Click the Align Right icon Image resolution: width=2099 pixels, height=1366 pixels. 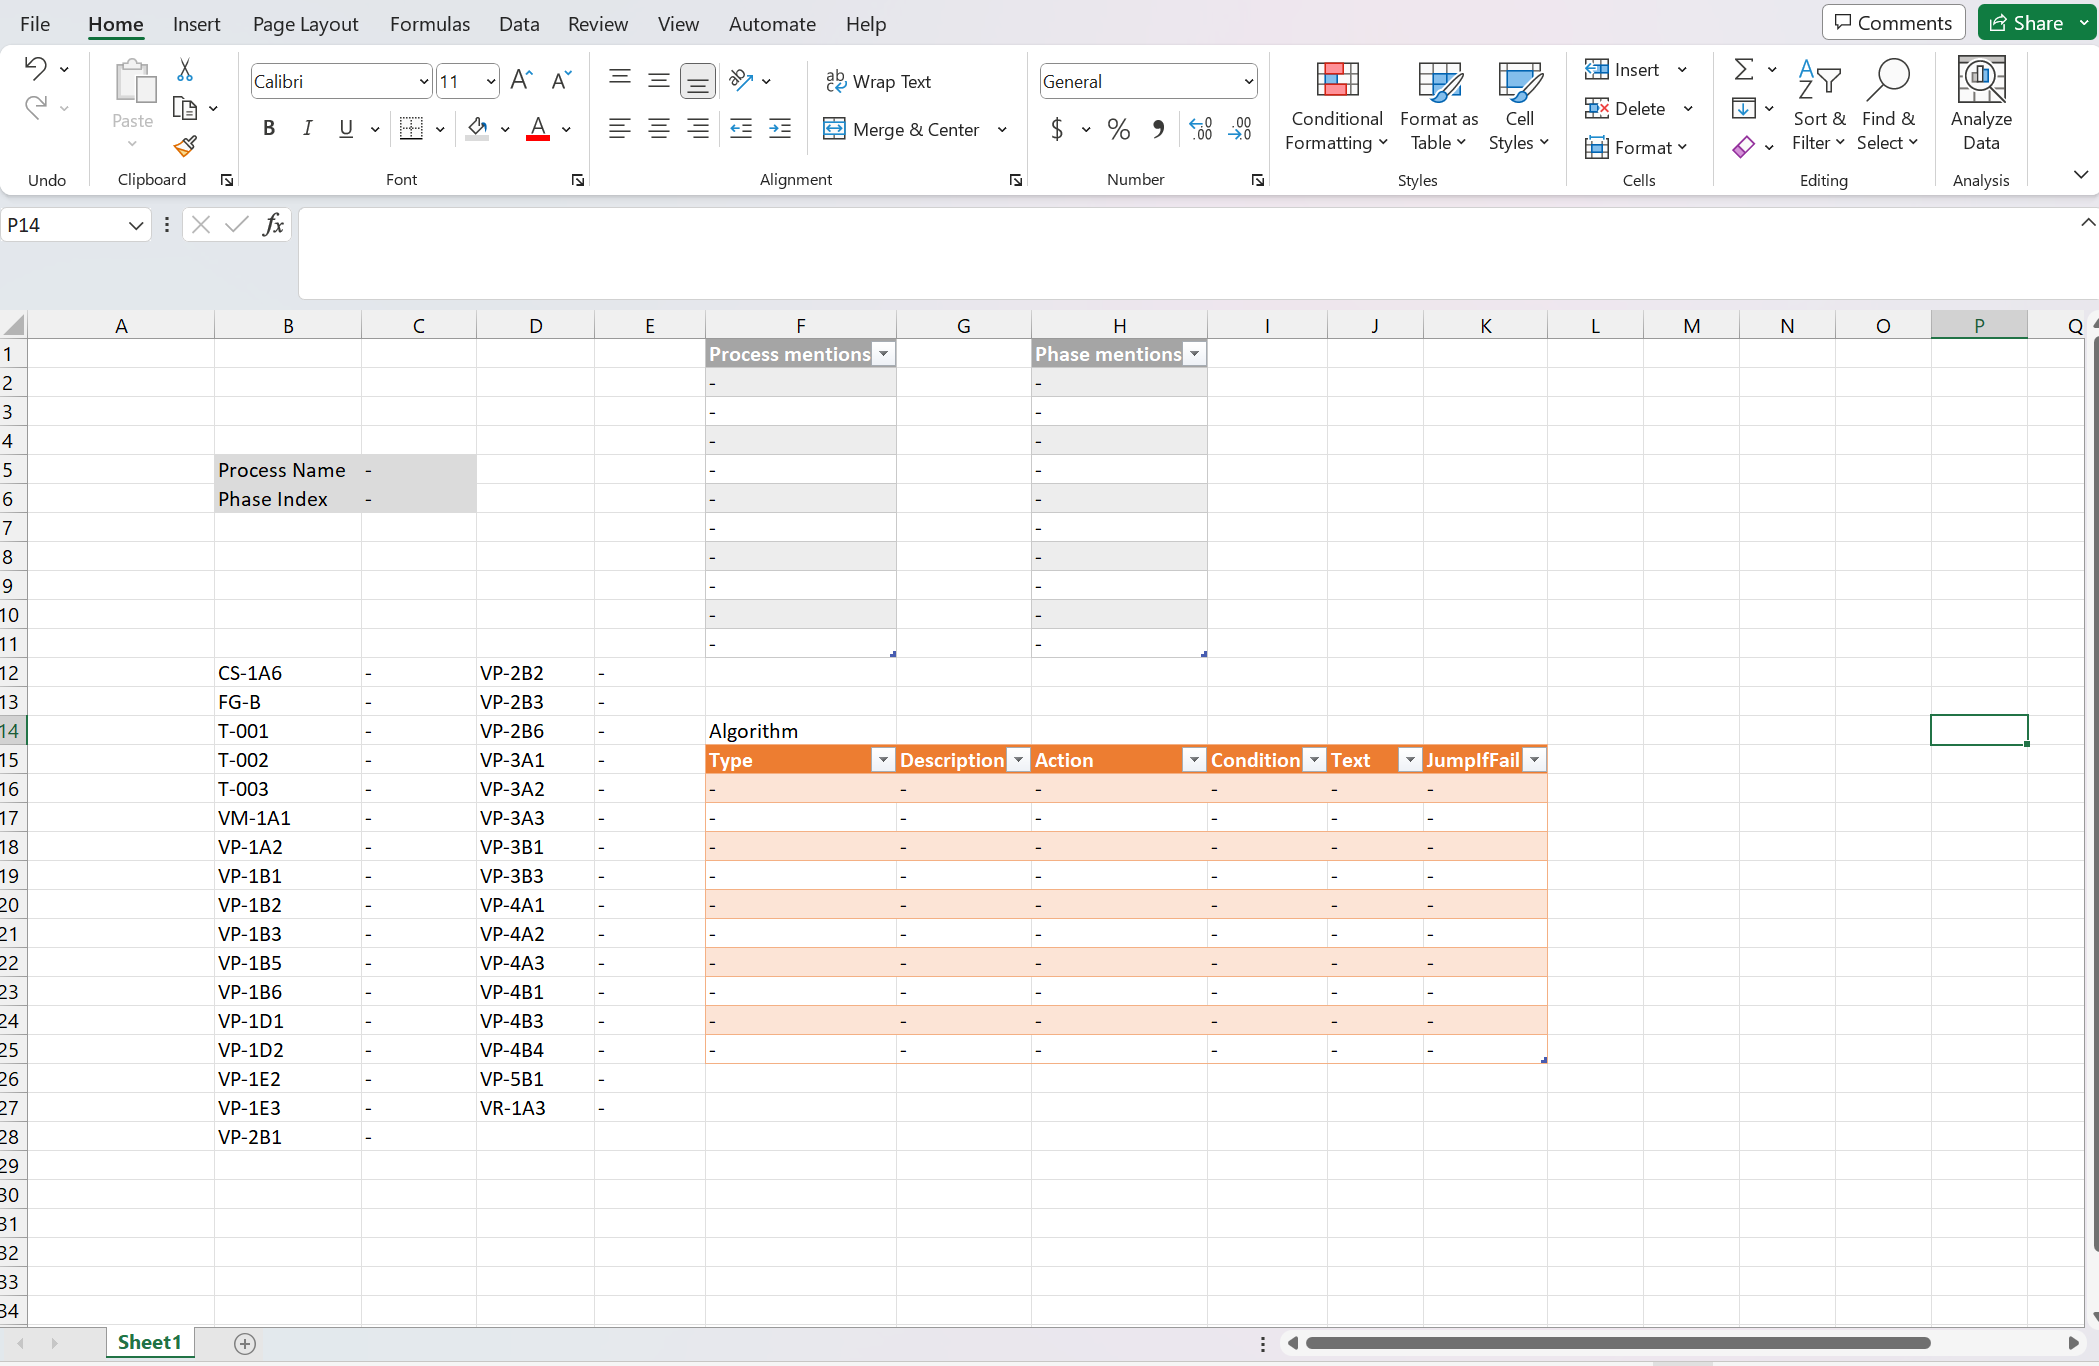tap(697, 128)
